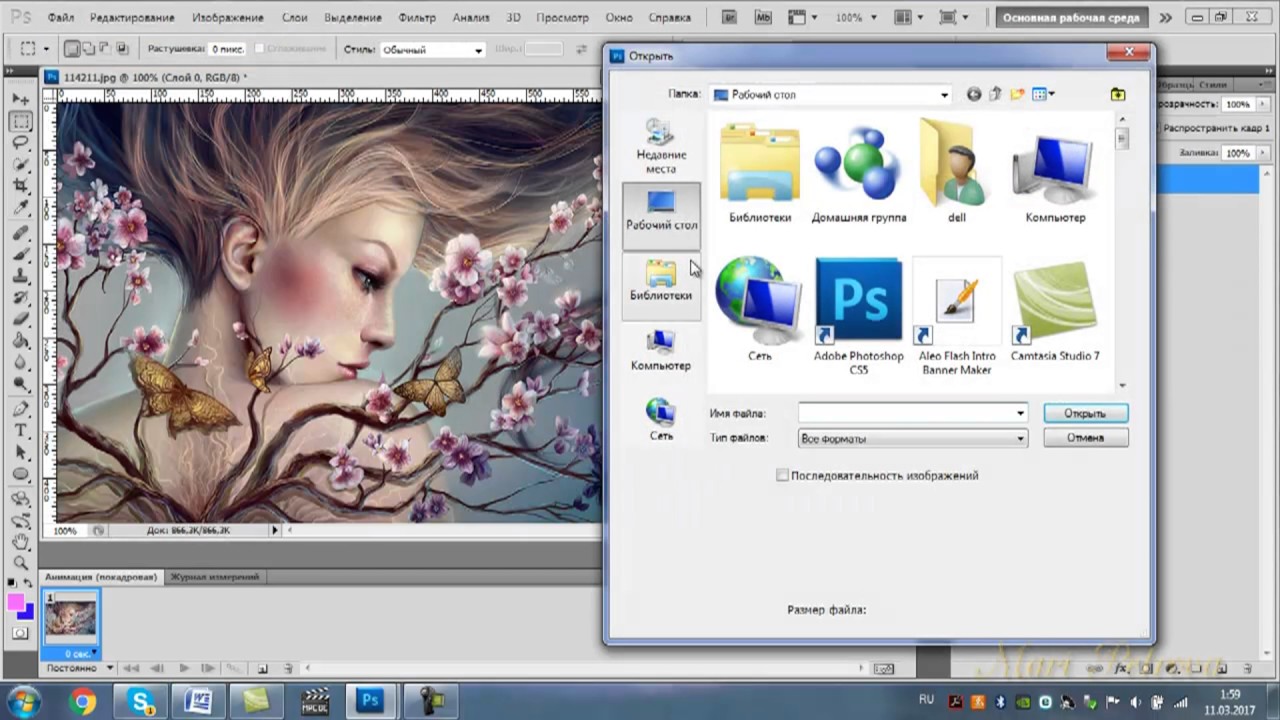Select the Move tool in Photoshop toolbar

20,100
